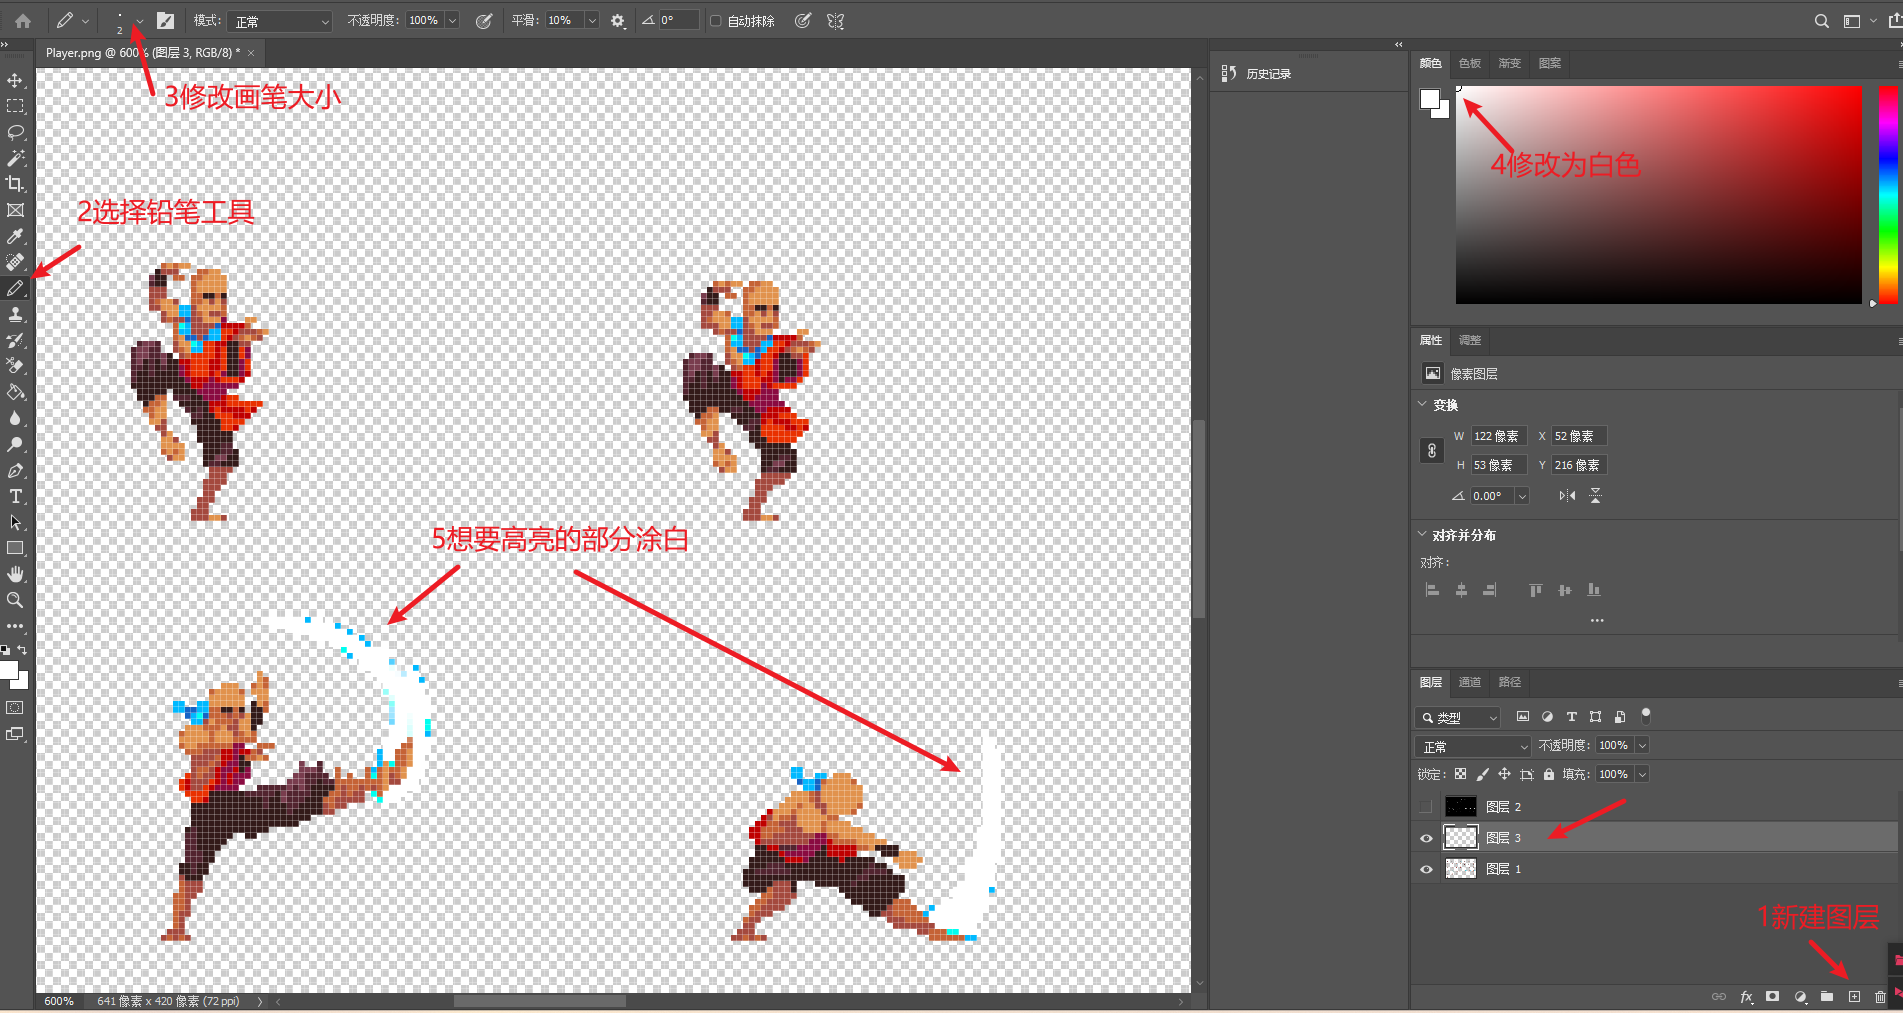Open the 填充 fill dropdown arrow
The image size is (1903, 1013).
[1642, 774]
